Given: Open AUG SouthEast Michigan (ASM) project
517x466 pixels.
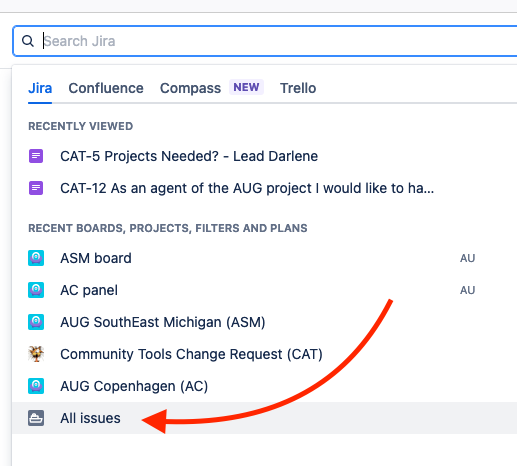Looking at the screenshot, I should click(x=163, y=322).
